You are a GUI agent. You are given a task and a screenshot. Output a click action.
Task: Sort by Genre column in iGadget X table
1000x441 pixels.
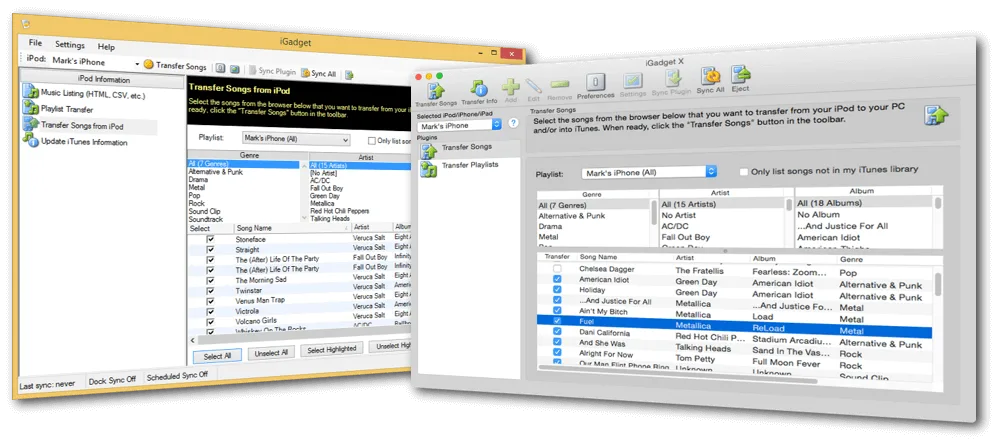point(850,260)
